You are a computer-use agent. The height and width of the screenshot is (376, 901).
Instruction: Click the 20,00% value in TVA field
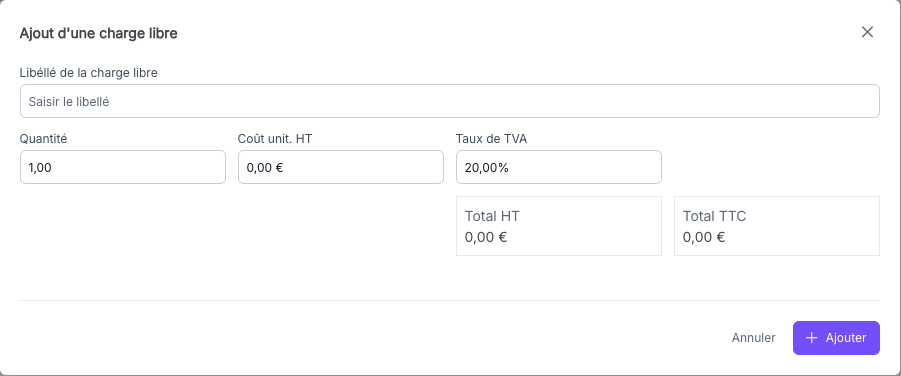[487, 168]
